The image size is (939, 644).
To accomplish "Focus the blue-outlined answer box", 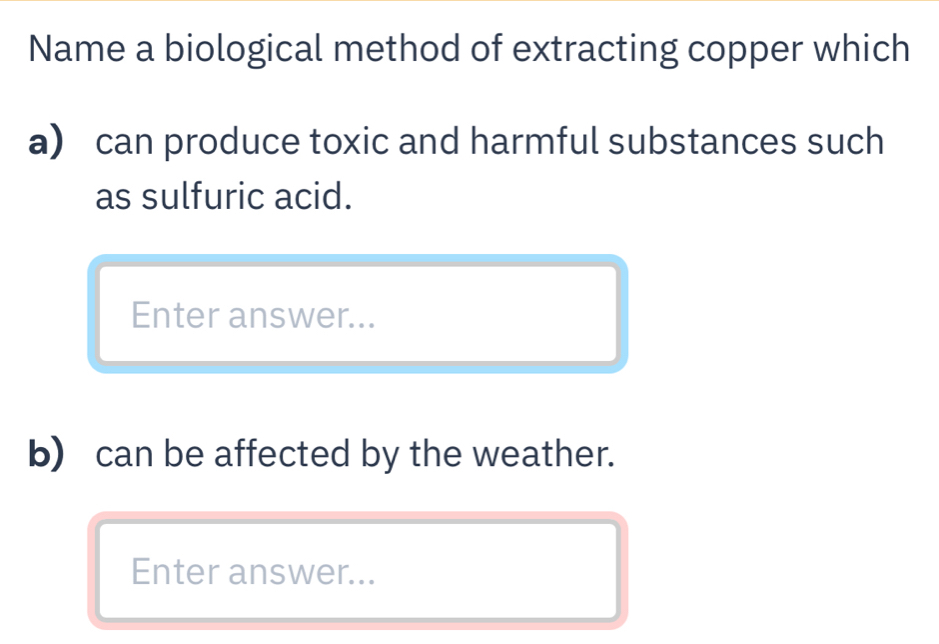I will click(358, 314).
